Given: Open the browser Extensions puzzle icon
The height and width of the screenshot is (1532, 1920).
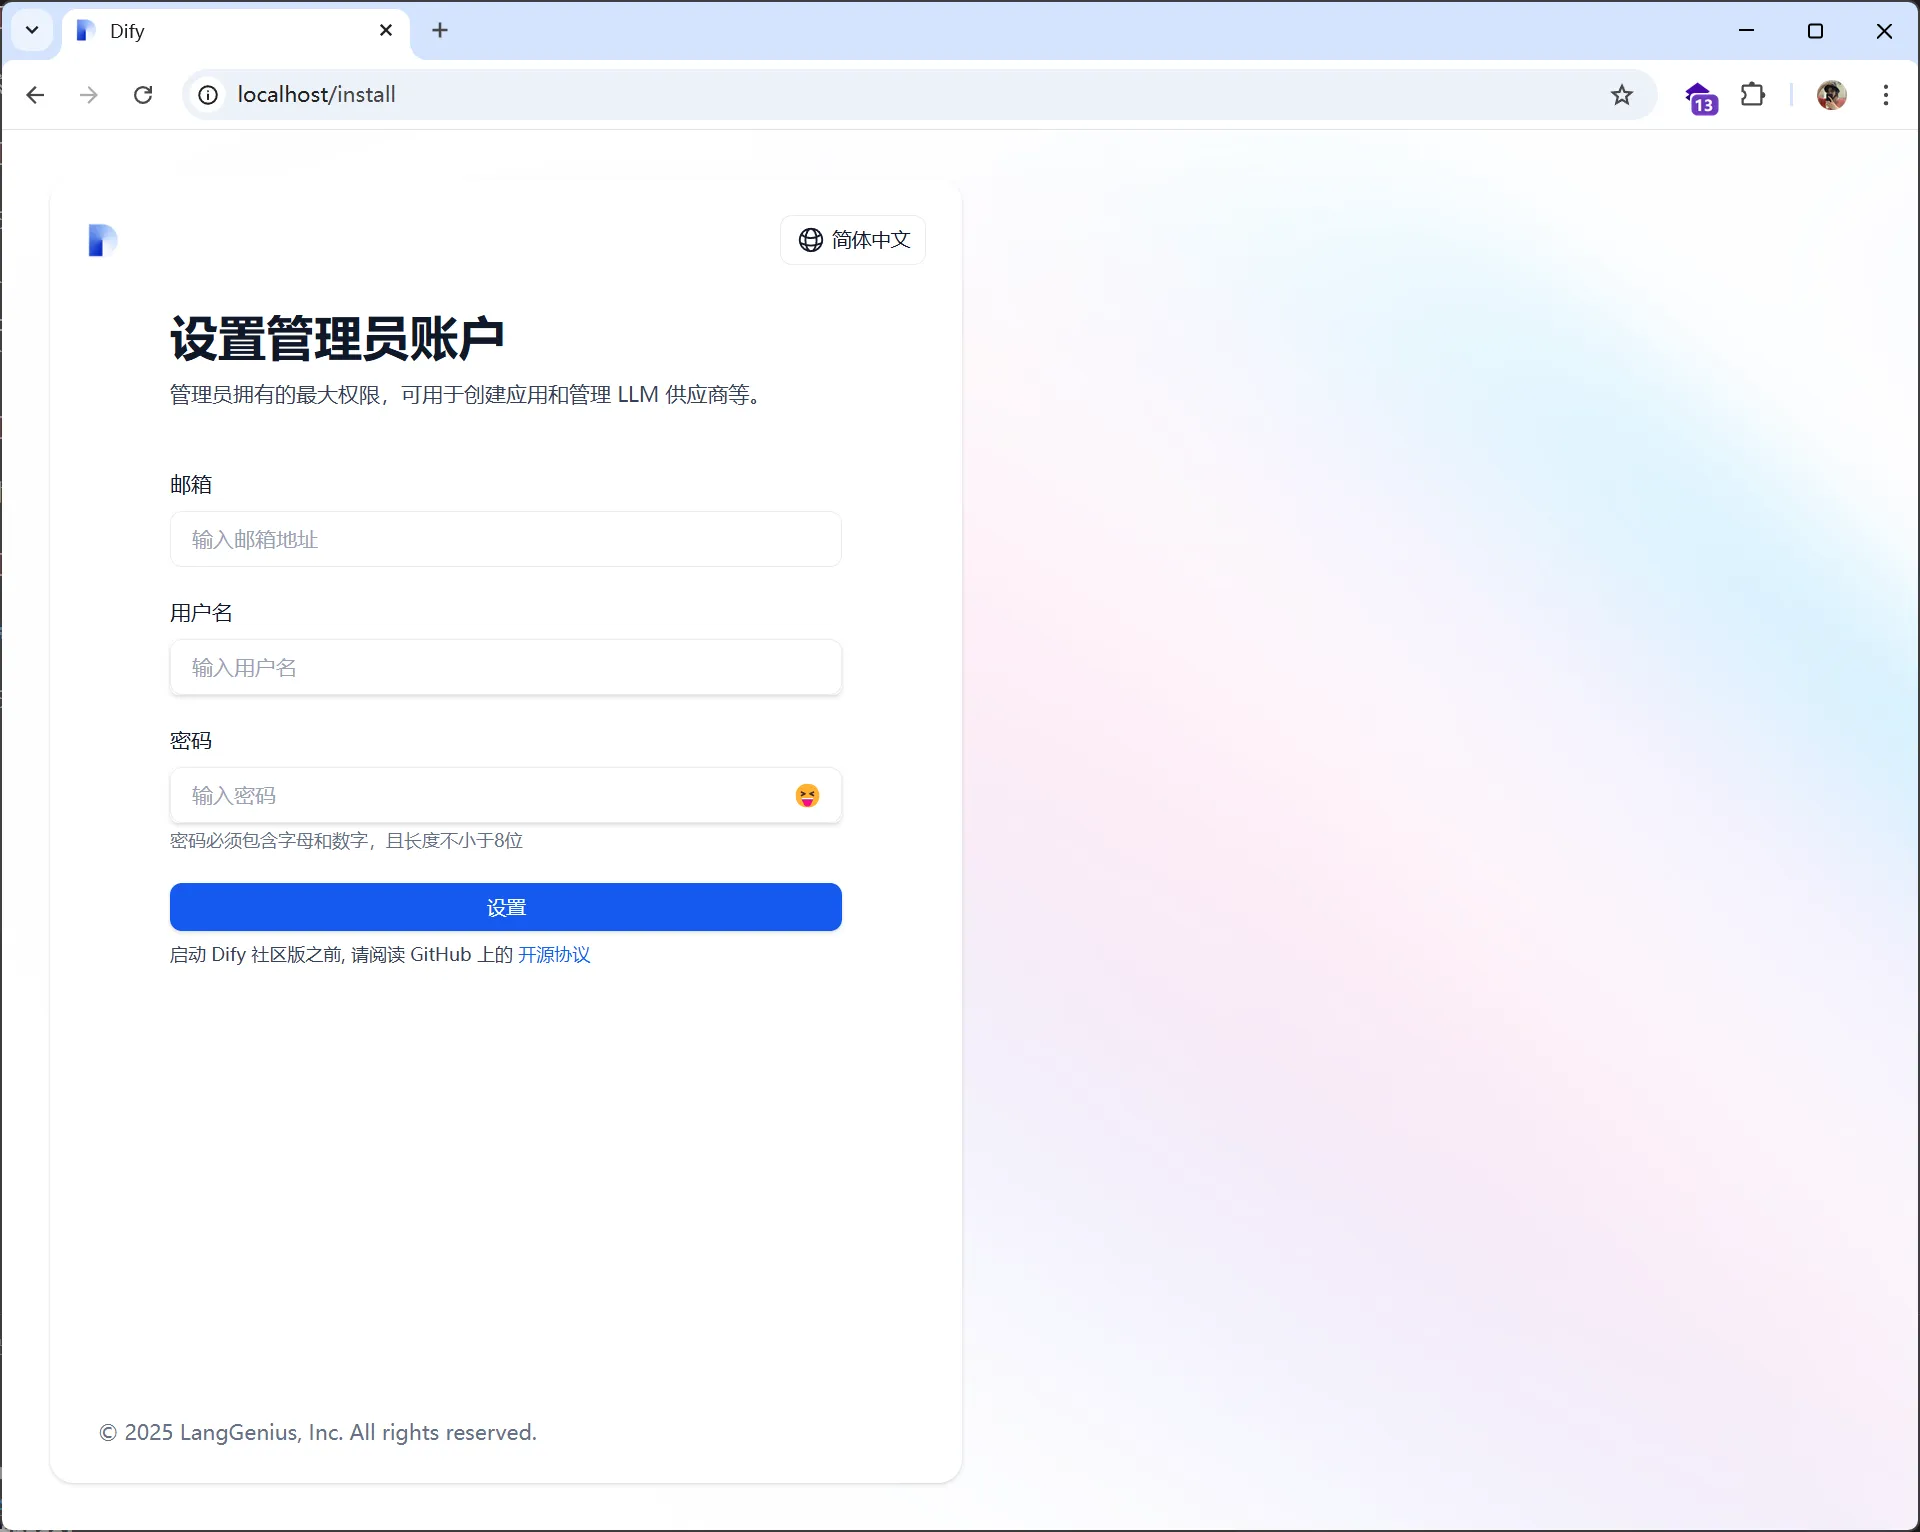Looking at the screenshot, I should pos(1753,94).
